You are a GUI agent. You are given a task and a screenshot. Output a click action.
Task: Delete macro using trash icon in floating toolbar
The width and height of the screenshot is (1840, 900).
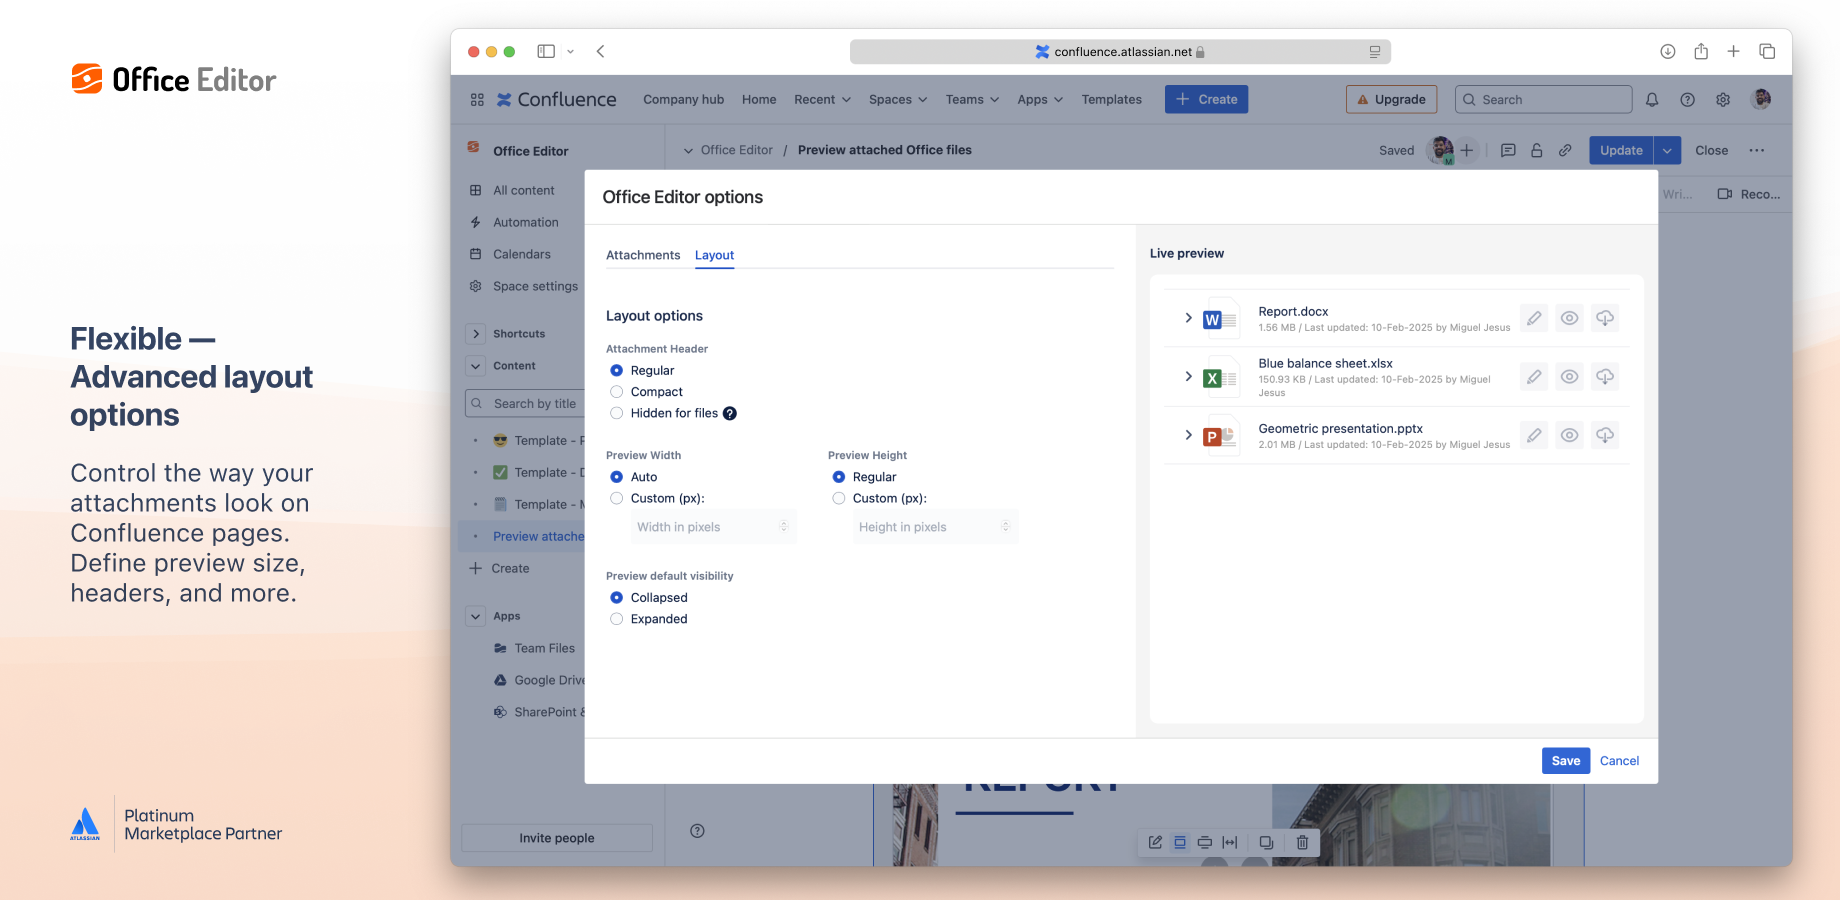pos(1302,842)
